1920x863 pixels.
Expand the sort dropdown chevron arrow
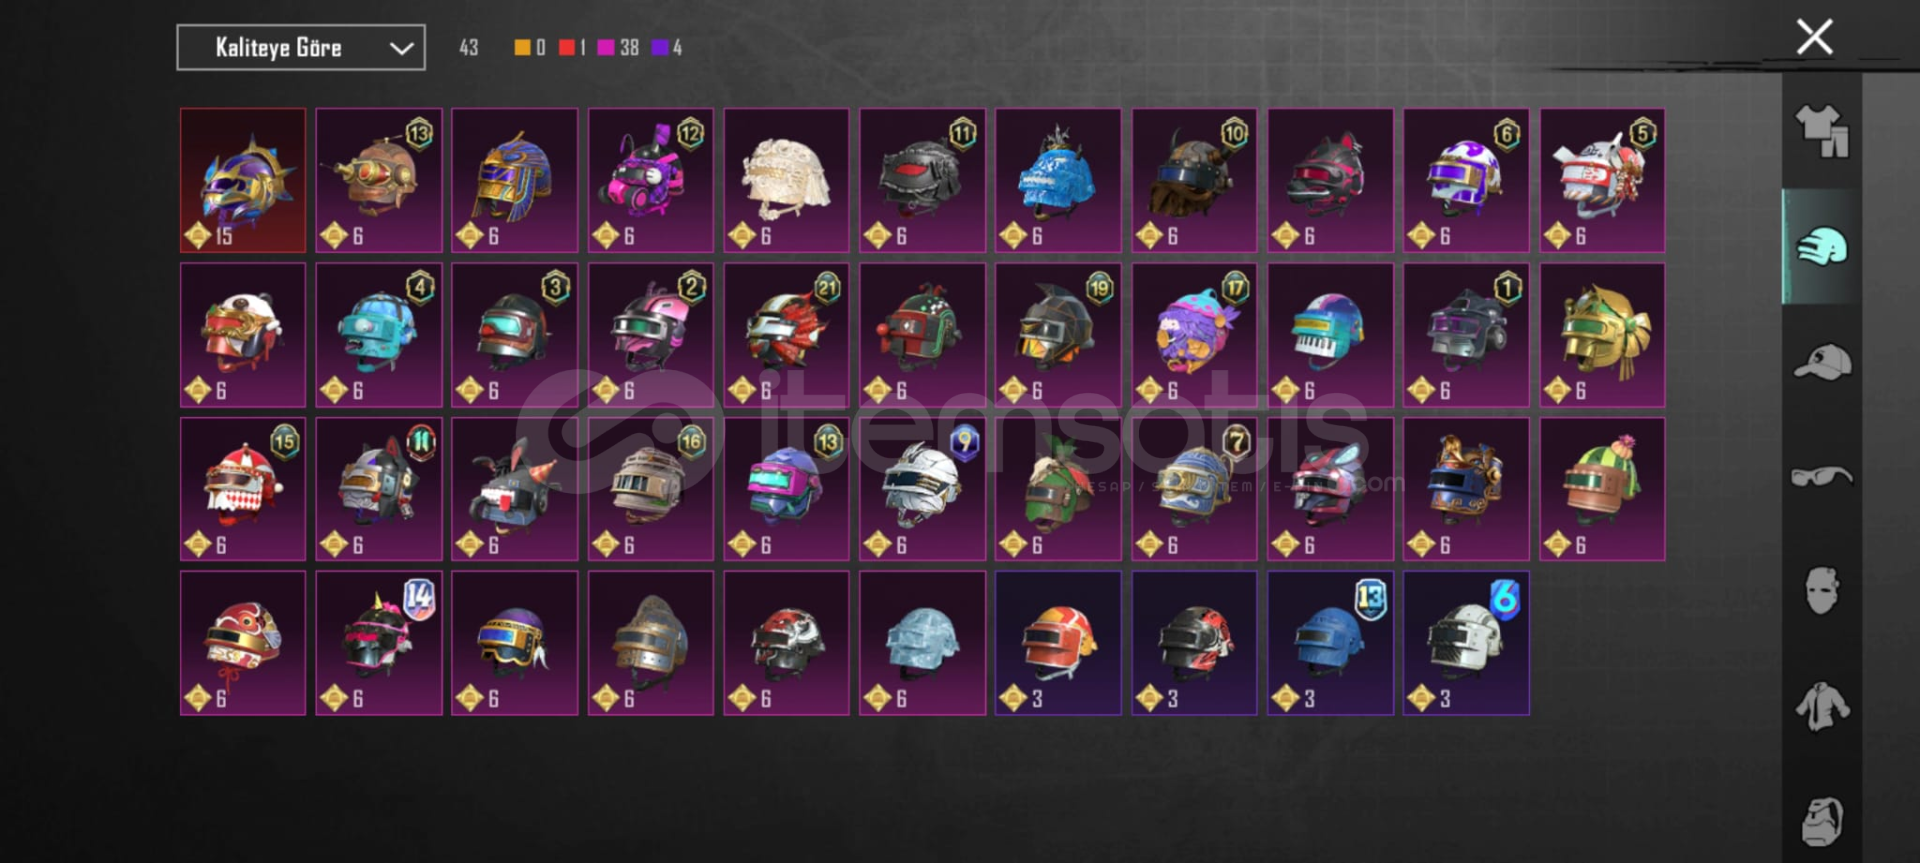click(401, 48)
